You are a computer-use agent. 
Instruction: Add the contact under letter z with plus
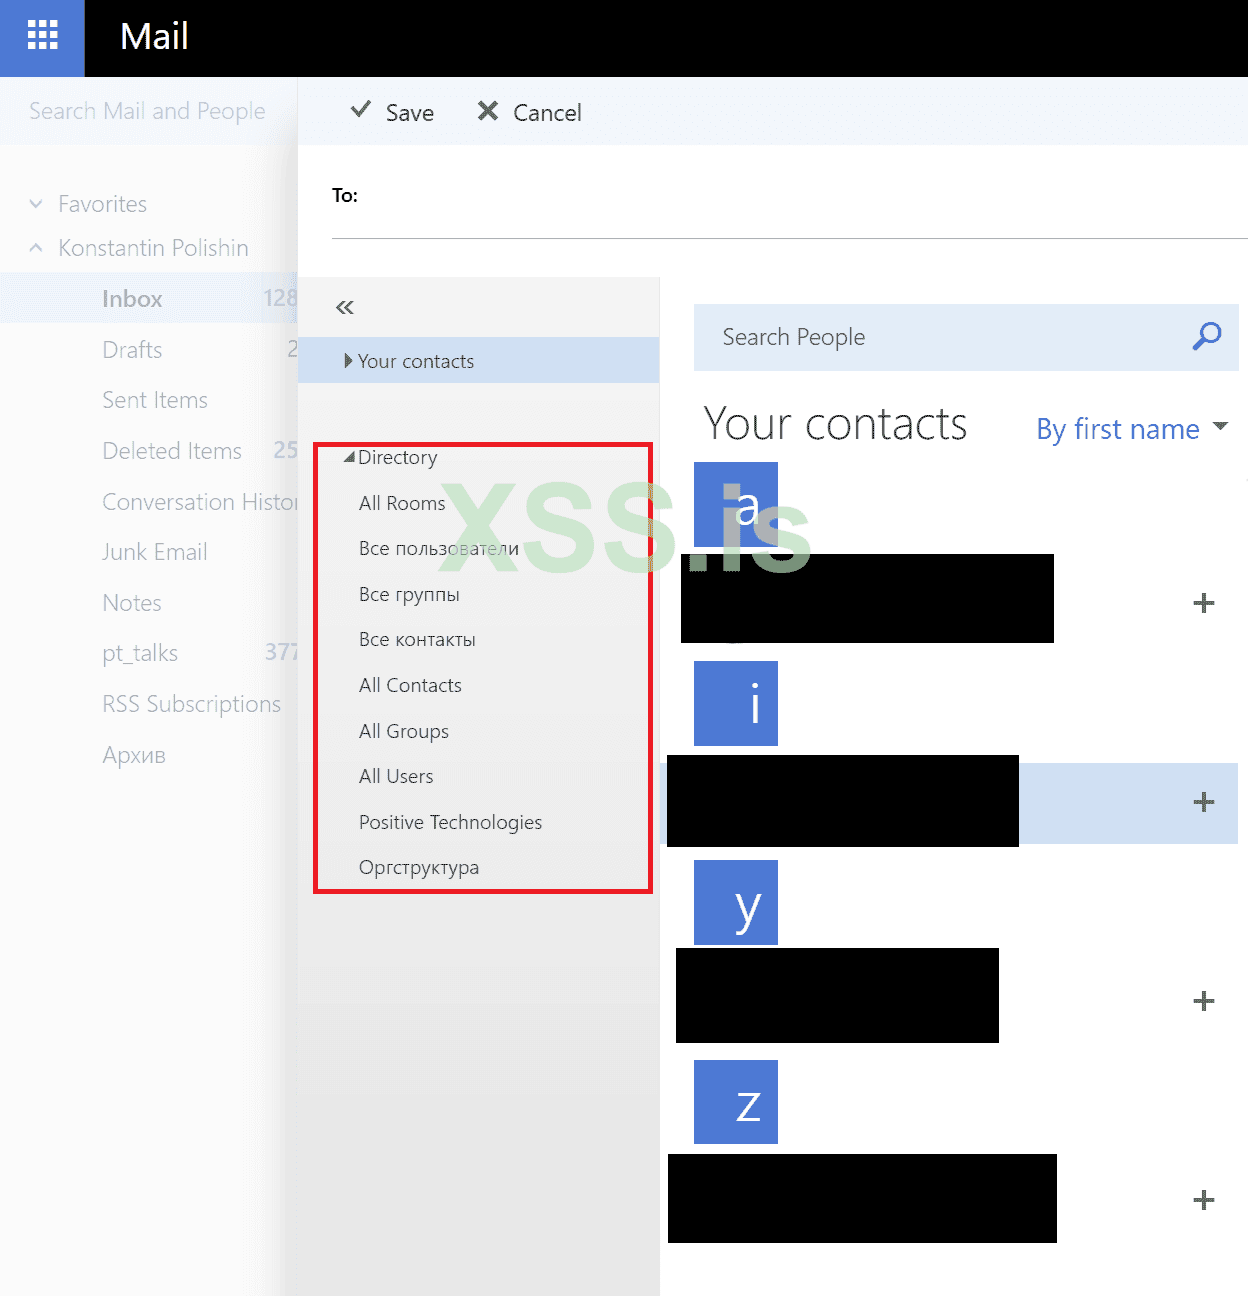pos(1204,1200)
